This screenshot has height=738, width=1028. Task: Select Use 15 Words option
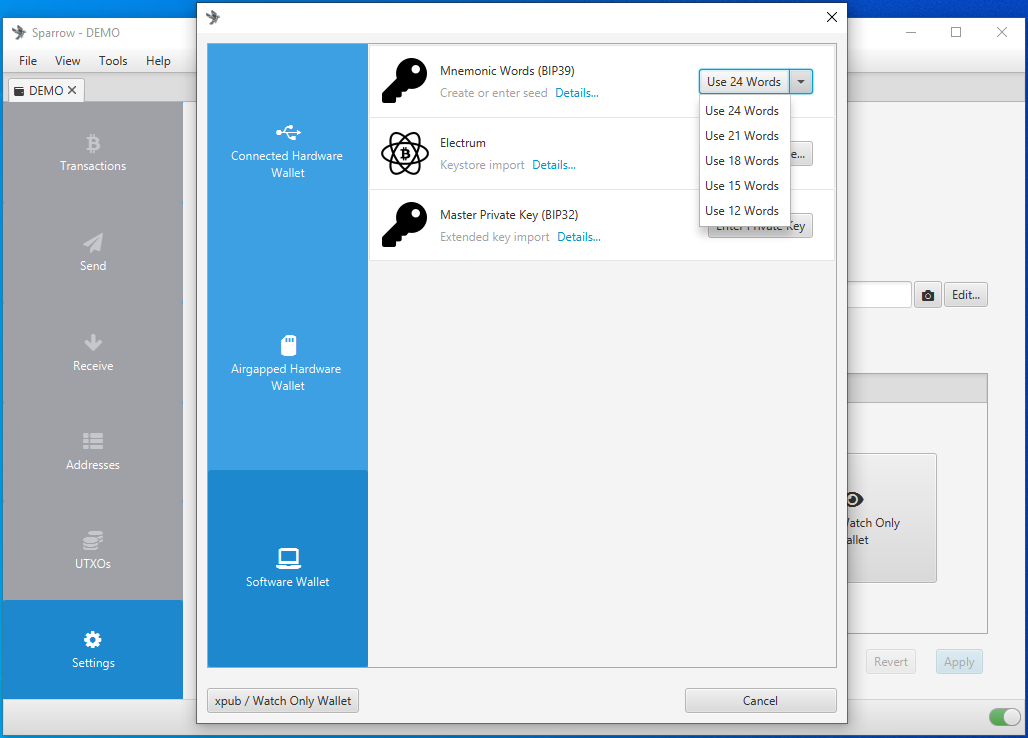(x=745, y=185)
